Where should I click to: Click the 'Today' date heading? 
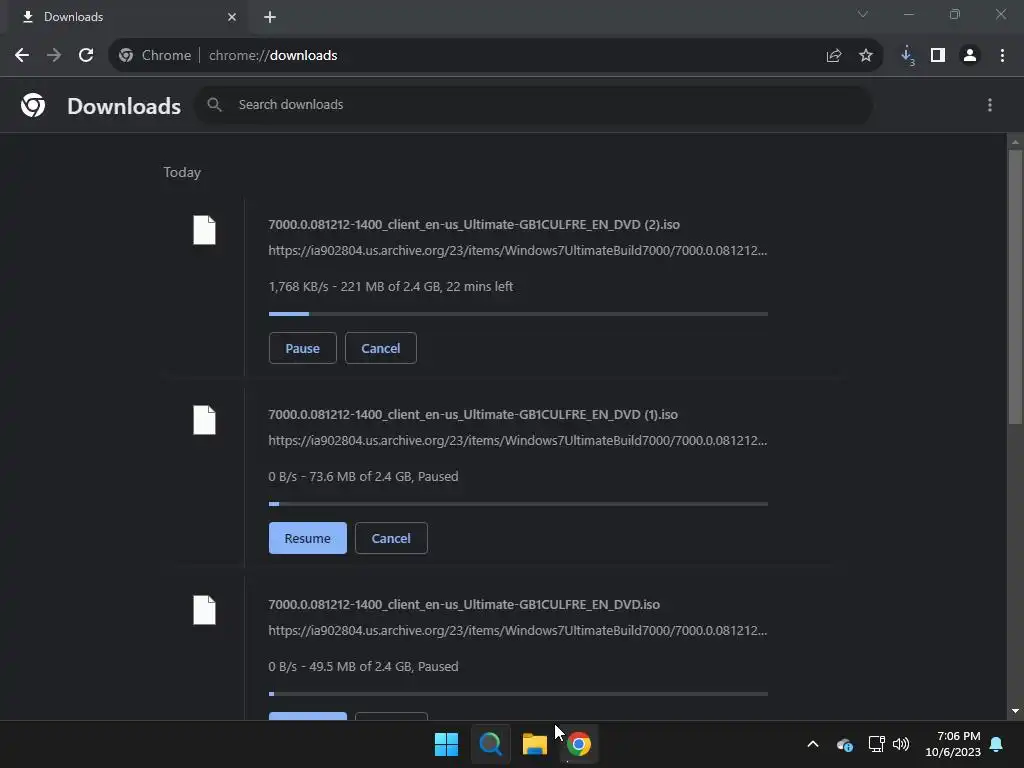pyautogui.click(x=182, y=172)
